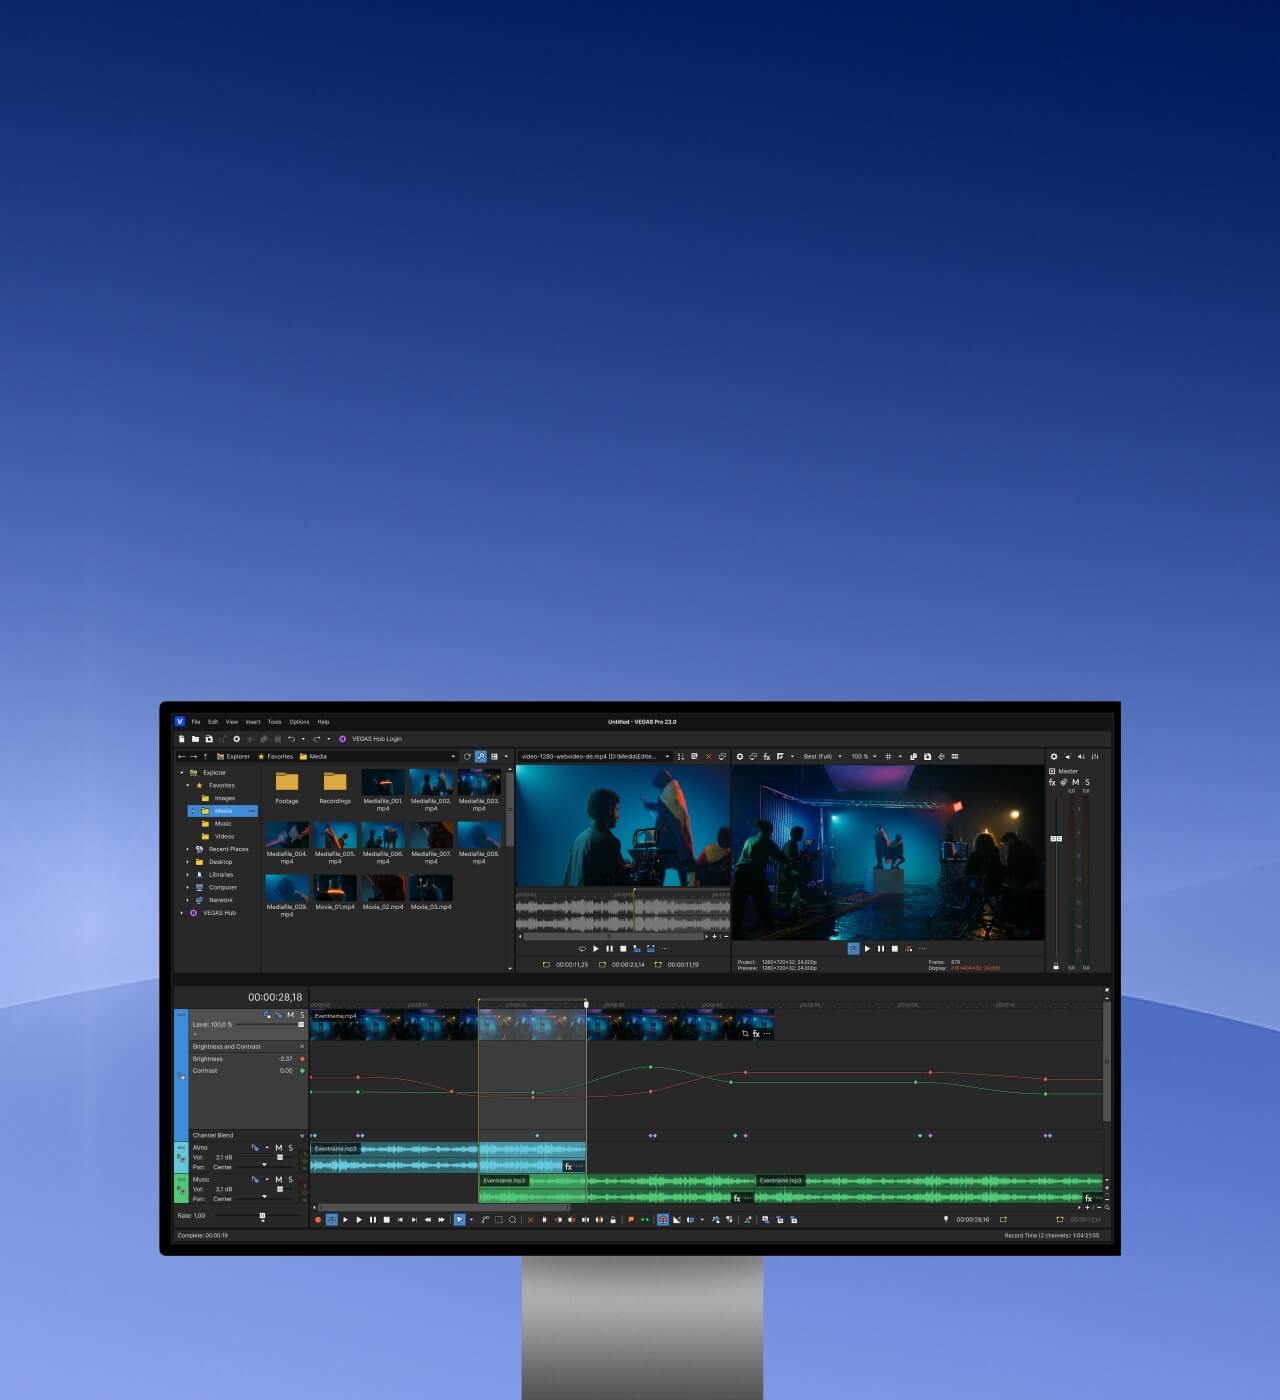This screenshot has height=1400, width=1280.
Task: Open the Explorer views dropdown arrow
Action: click(506, 757)
